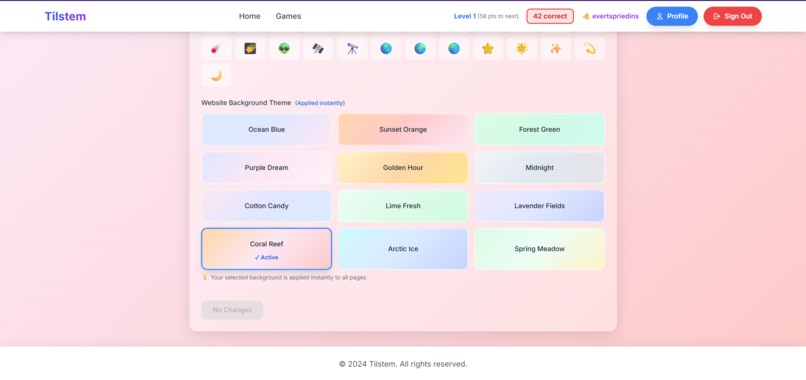The height and width of the screenshot is (380, 806).
Task: Click the 2024 Tilstem copyright text
Action: coord(403,364)
